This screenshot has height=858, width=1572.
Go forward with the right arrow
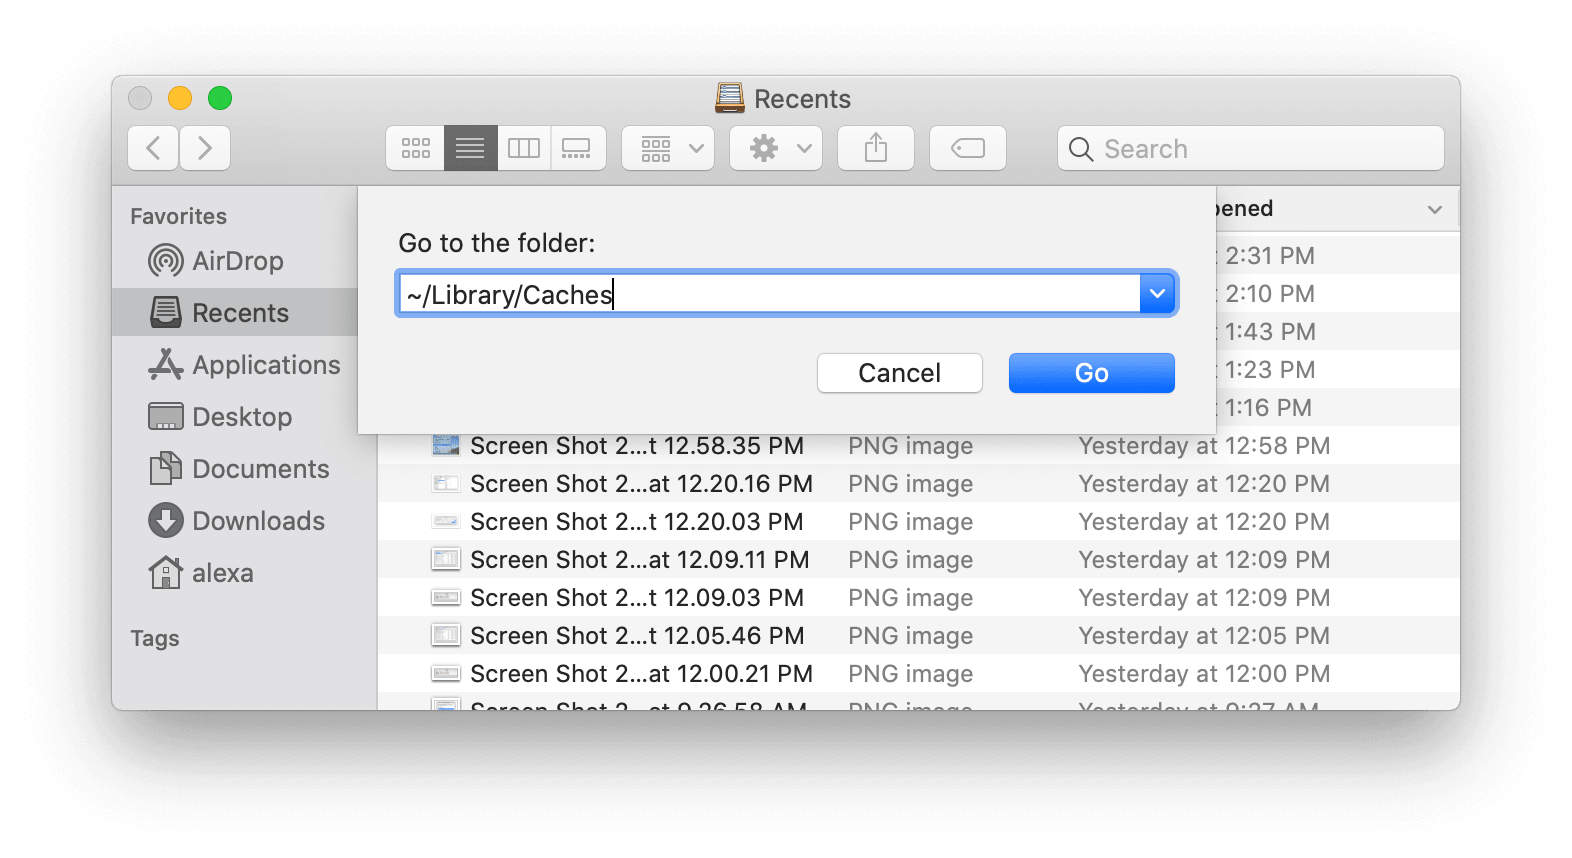[205, 149]
